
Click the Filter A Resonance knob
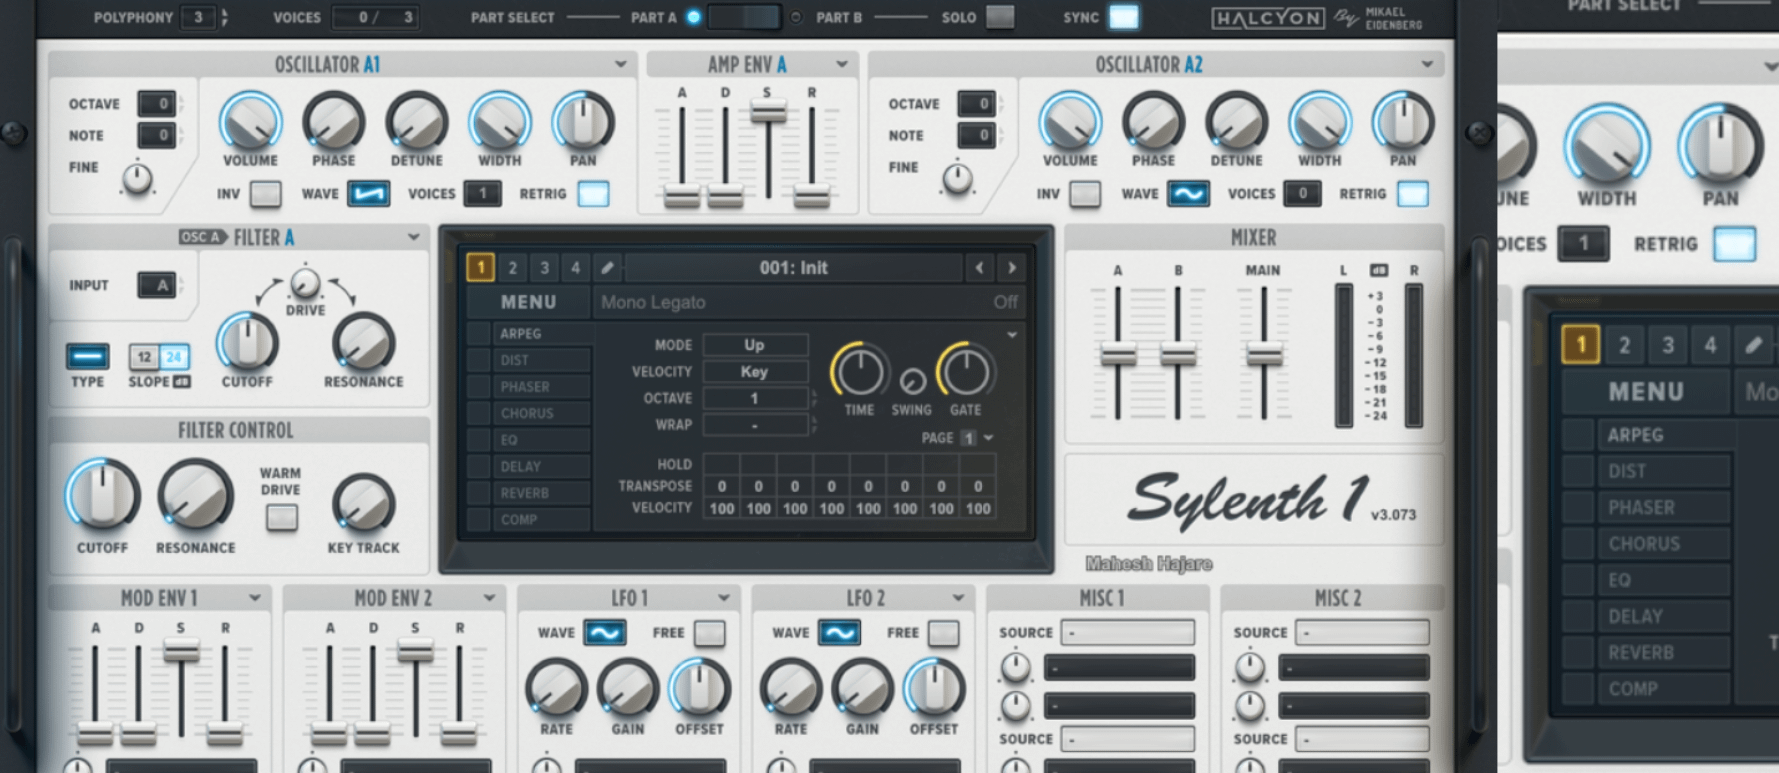point(363,342)
